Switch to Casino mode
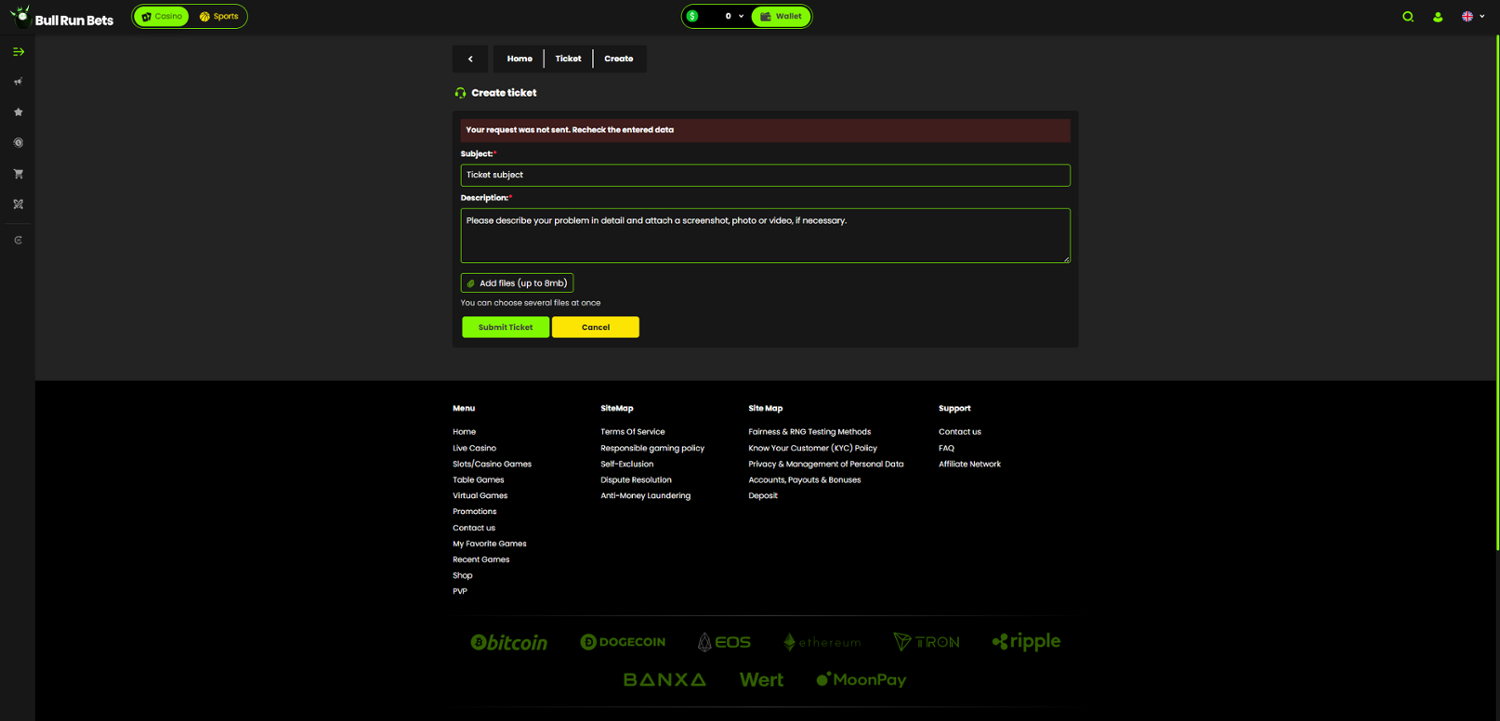 [162, 17]
